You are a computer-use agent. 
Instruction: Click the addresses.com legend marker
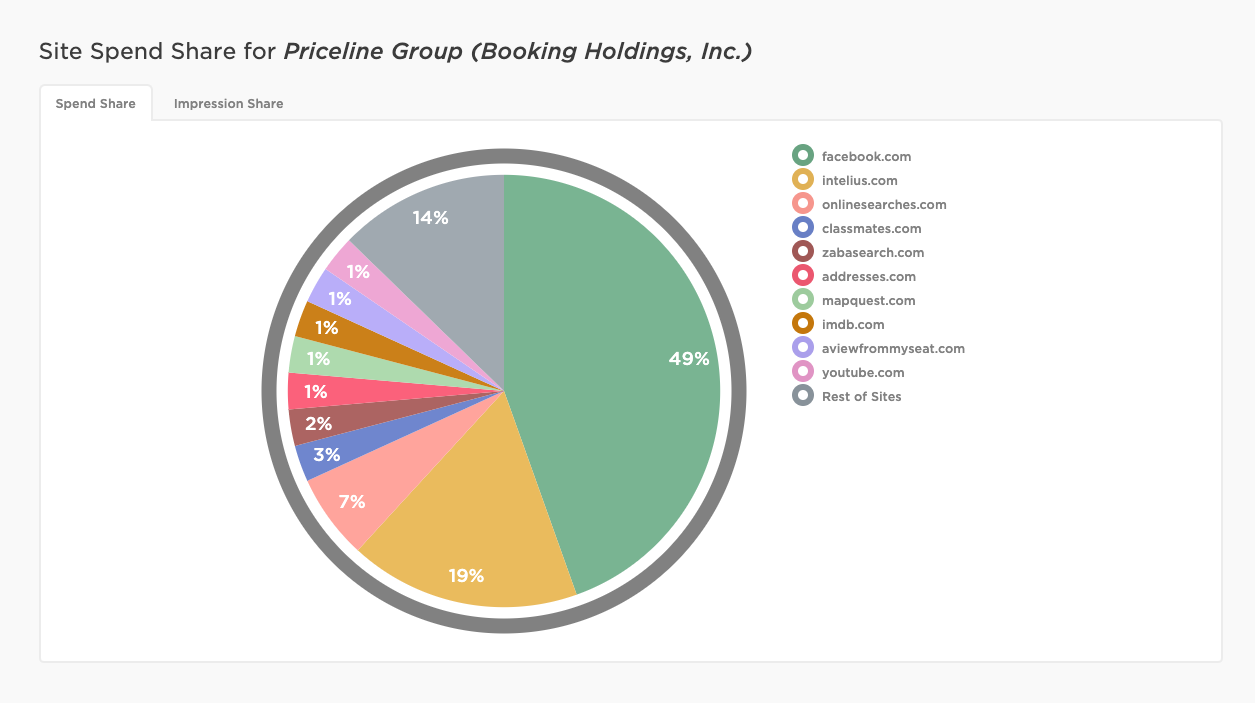tap(801, 276)
